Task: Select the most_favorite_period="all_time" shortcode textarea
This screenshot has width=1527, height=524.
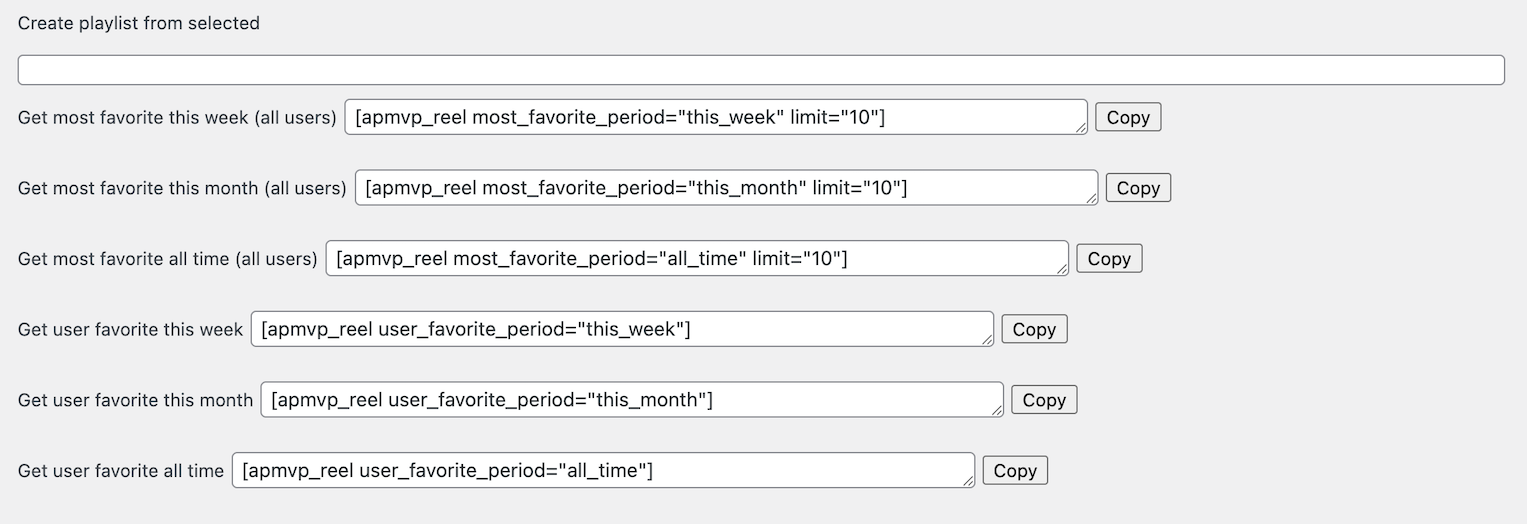Action: point(696,259)
